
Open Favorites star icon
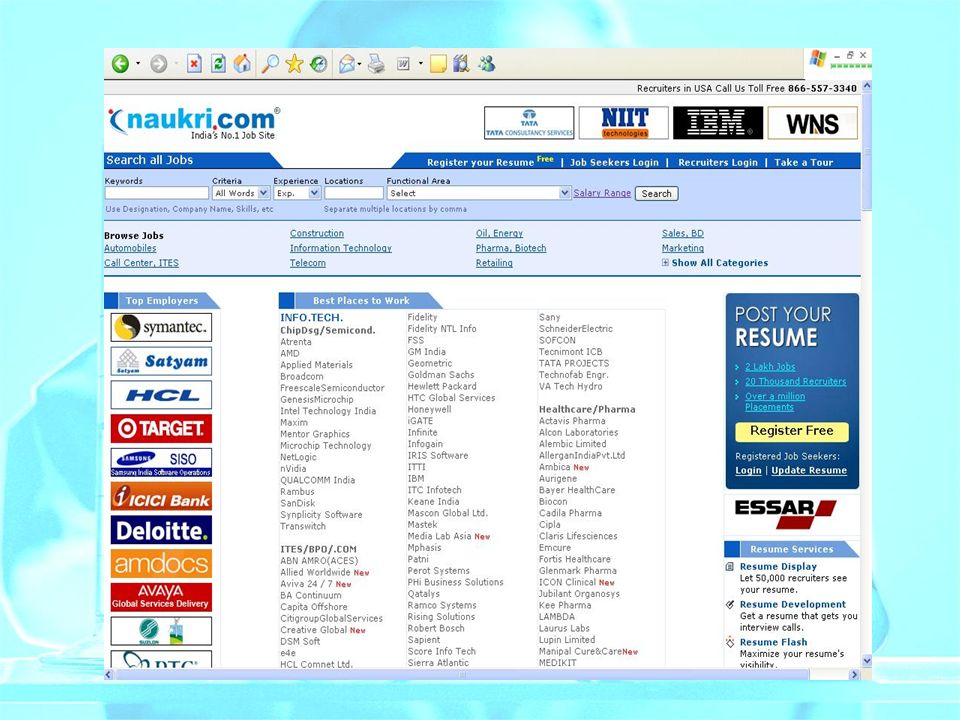[294, 64]
